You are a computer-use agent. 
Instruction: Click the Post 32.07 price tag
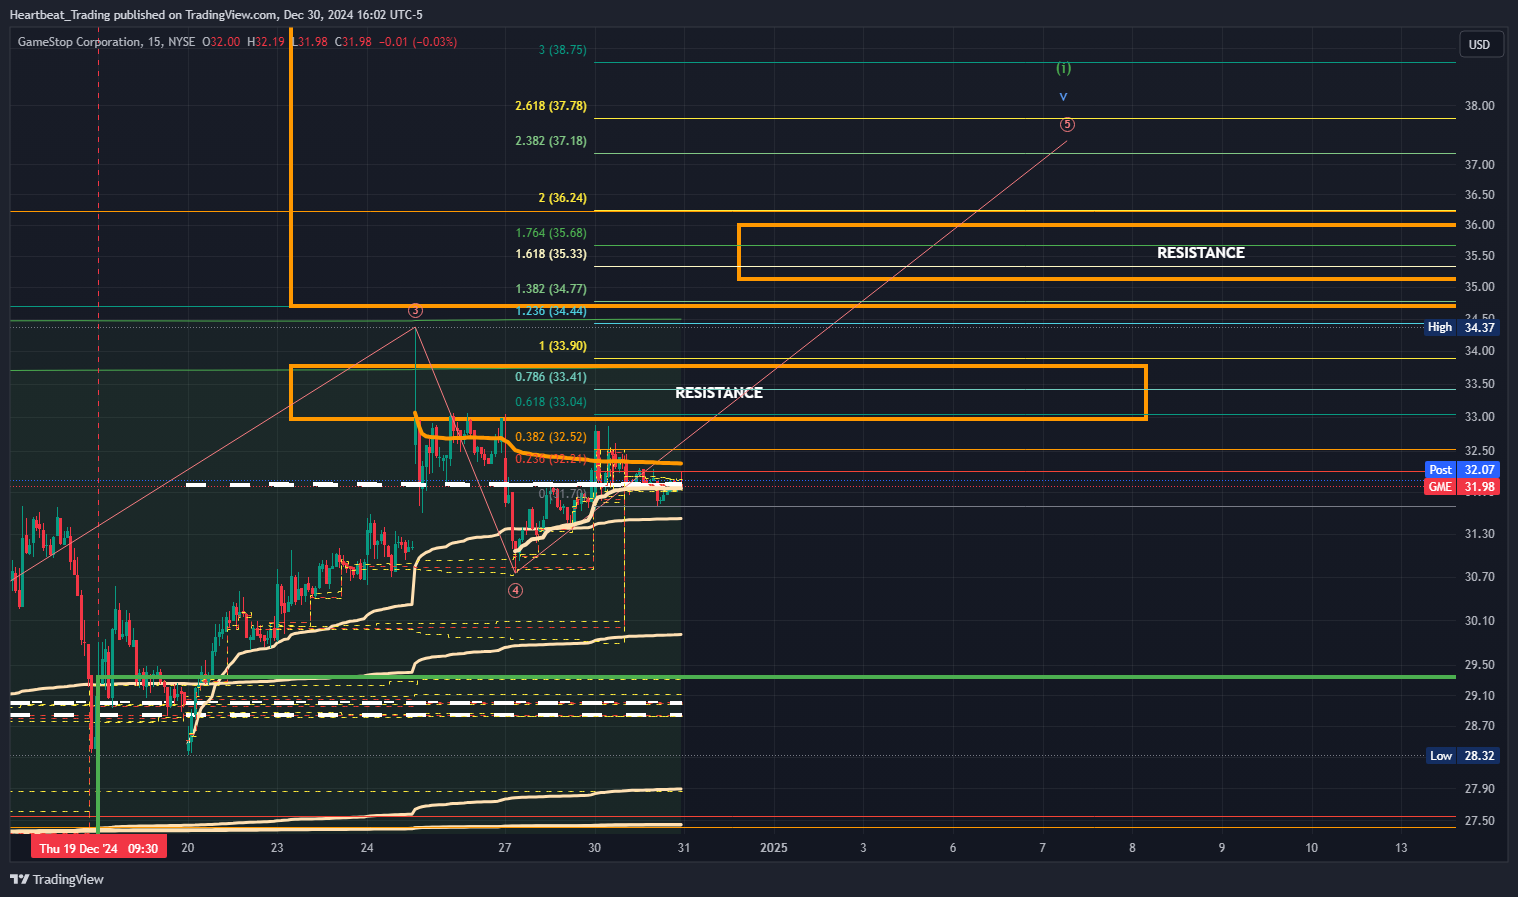1462,469
